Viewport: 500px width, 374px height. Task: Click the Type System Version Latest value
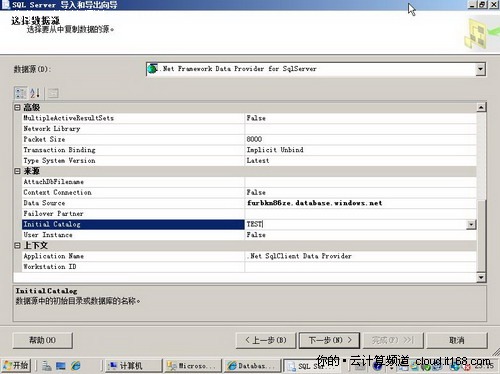coord(258,161)
